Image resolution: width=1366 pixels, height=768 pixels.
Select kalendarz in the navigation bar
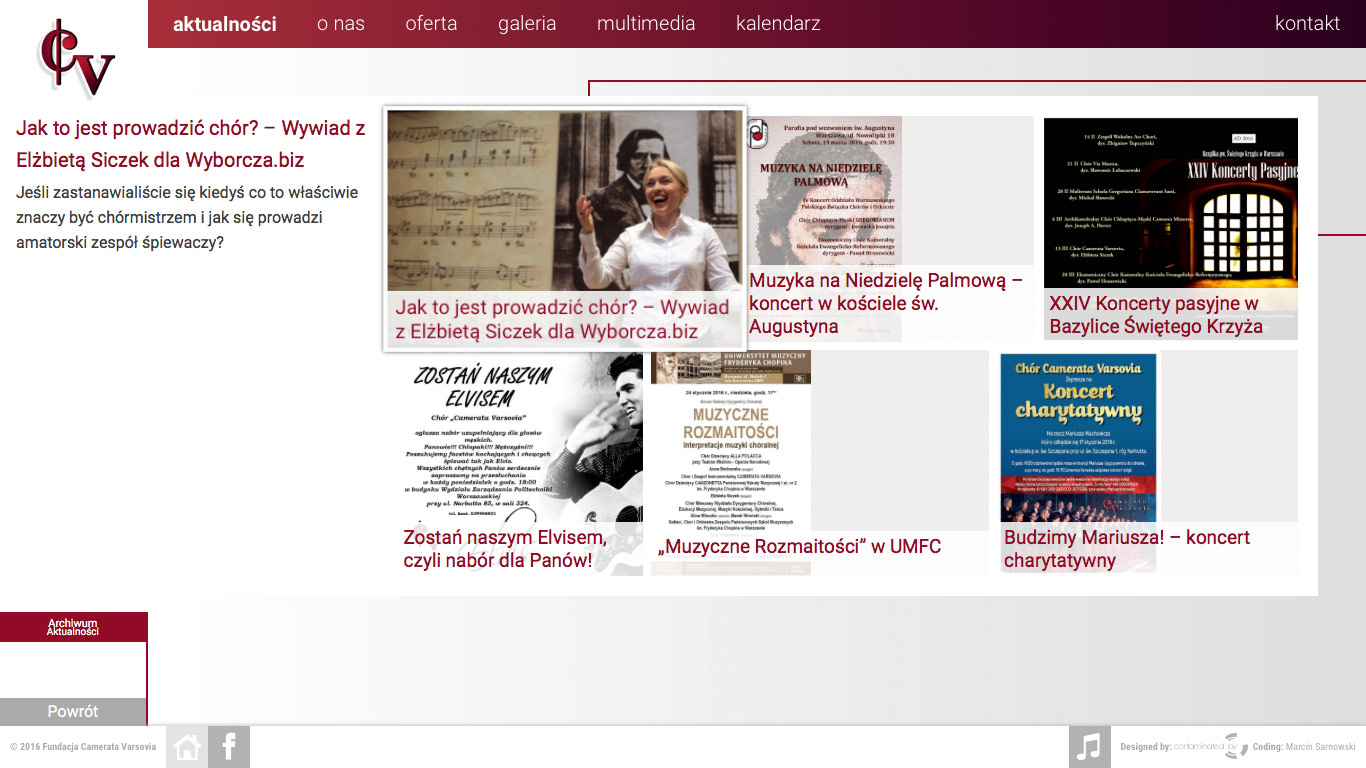coord(778,24)
